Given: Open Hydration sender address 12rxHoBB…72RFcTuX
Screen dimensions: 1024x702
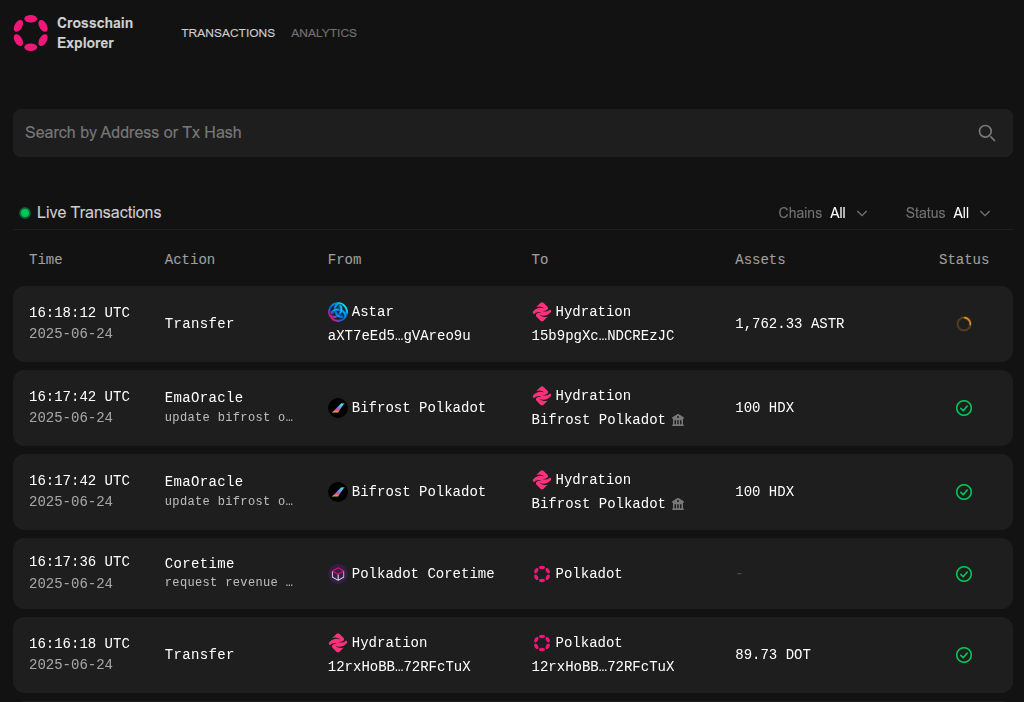Looking at the screenshot, I should [x=399, y=667].
